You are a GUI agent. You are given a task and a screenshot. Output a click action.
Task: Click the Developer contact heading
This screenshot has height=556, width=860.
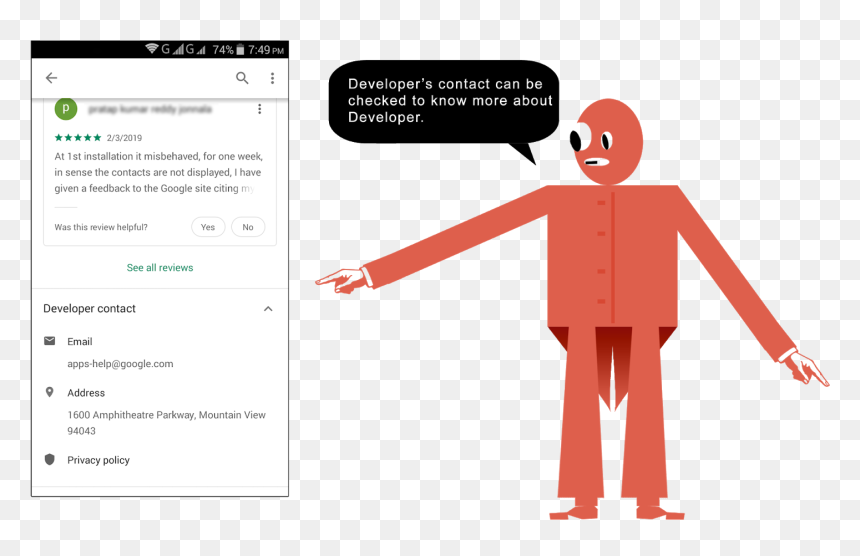click(89, 309)
